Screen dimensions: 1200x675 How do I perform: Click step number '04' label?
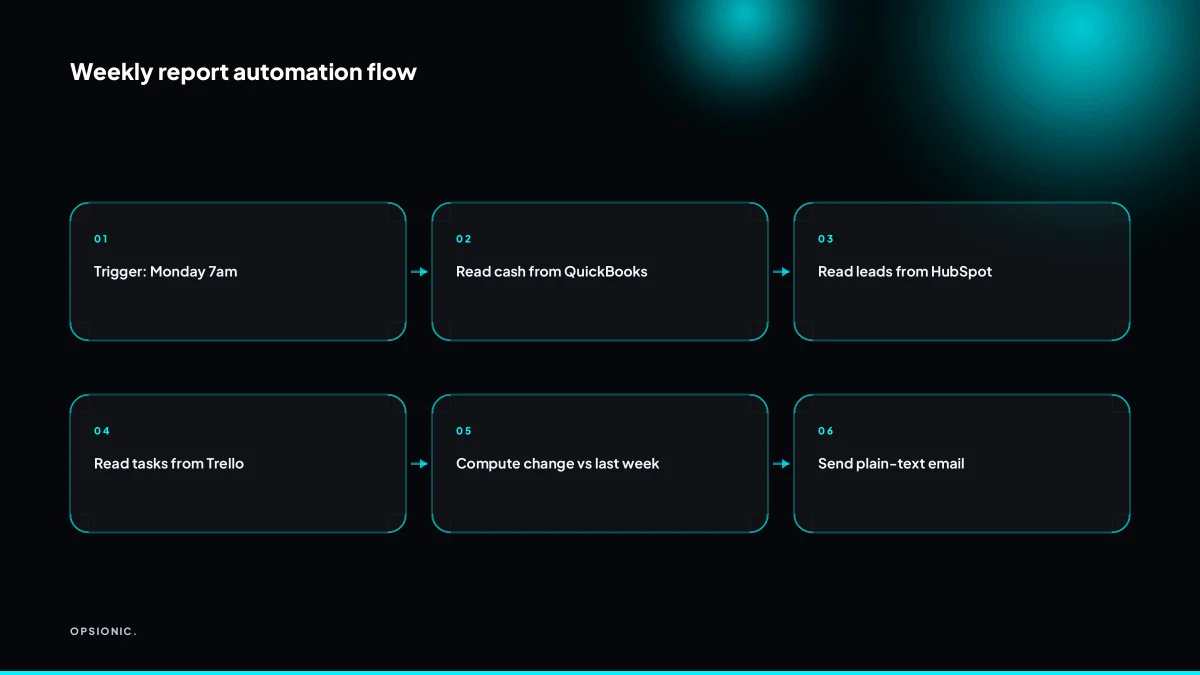point(102,431)
